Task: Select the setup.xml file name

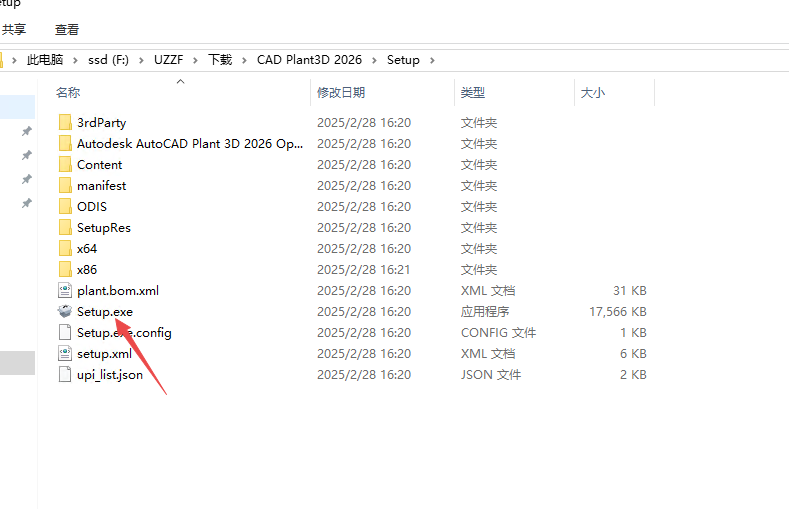Action: click(x=105, y=354)
